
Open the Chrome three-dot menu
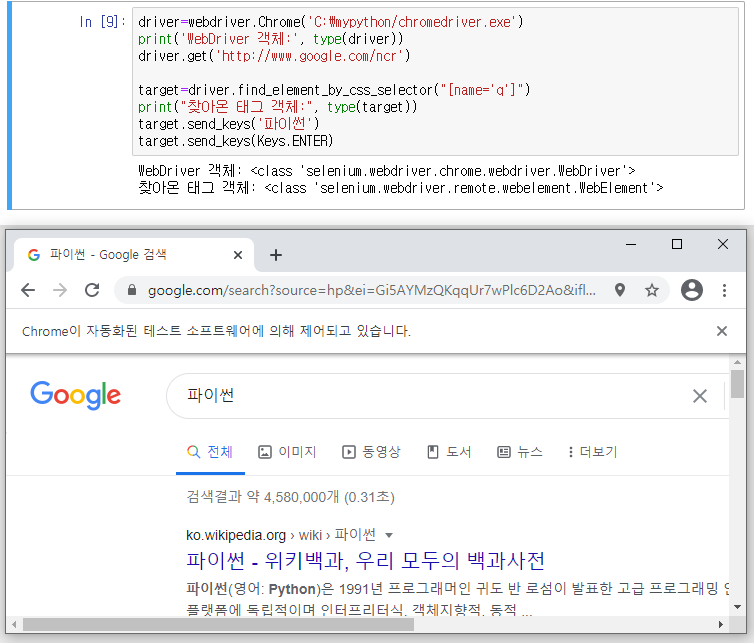tap(724, 290)
